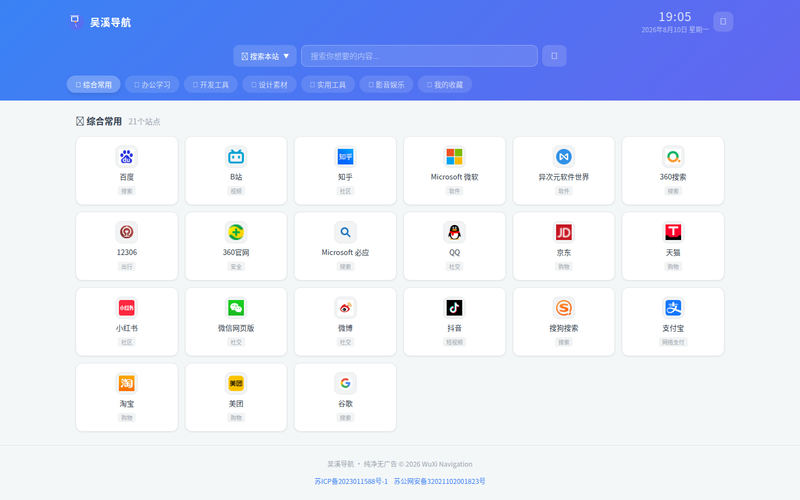The height and width of the screenshot is (500, 800).
Task: Open the 淘宝 Taobao icon
Action: 127,383
